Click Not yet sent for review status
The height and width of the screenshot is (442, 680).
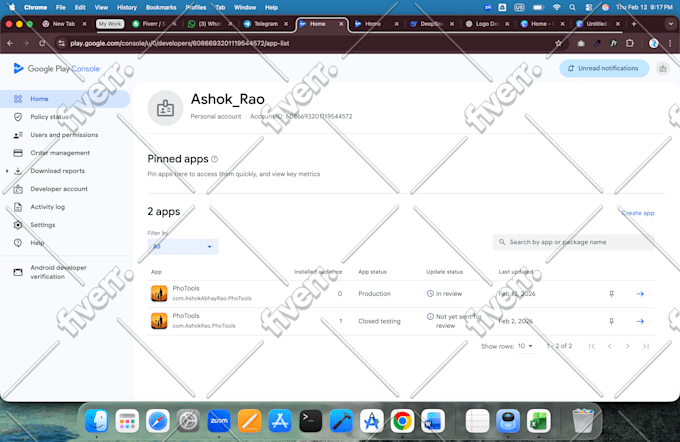(454, 321)
